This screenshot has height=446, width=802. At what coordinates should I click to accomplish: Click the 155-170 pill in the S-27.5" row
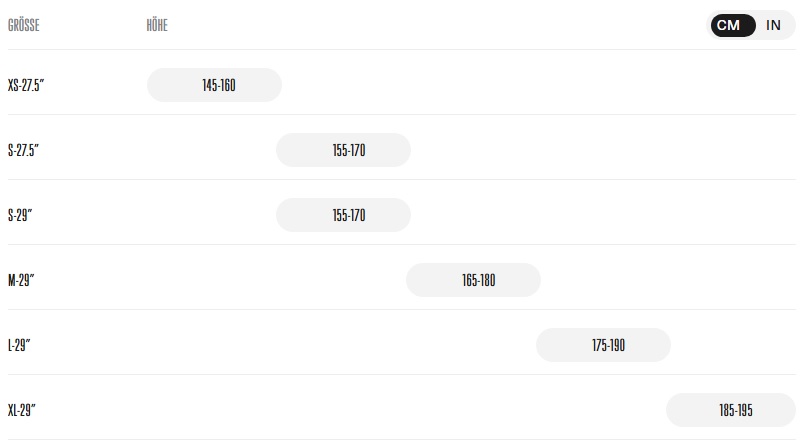click(x=343, y=150)
